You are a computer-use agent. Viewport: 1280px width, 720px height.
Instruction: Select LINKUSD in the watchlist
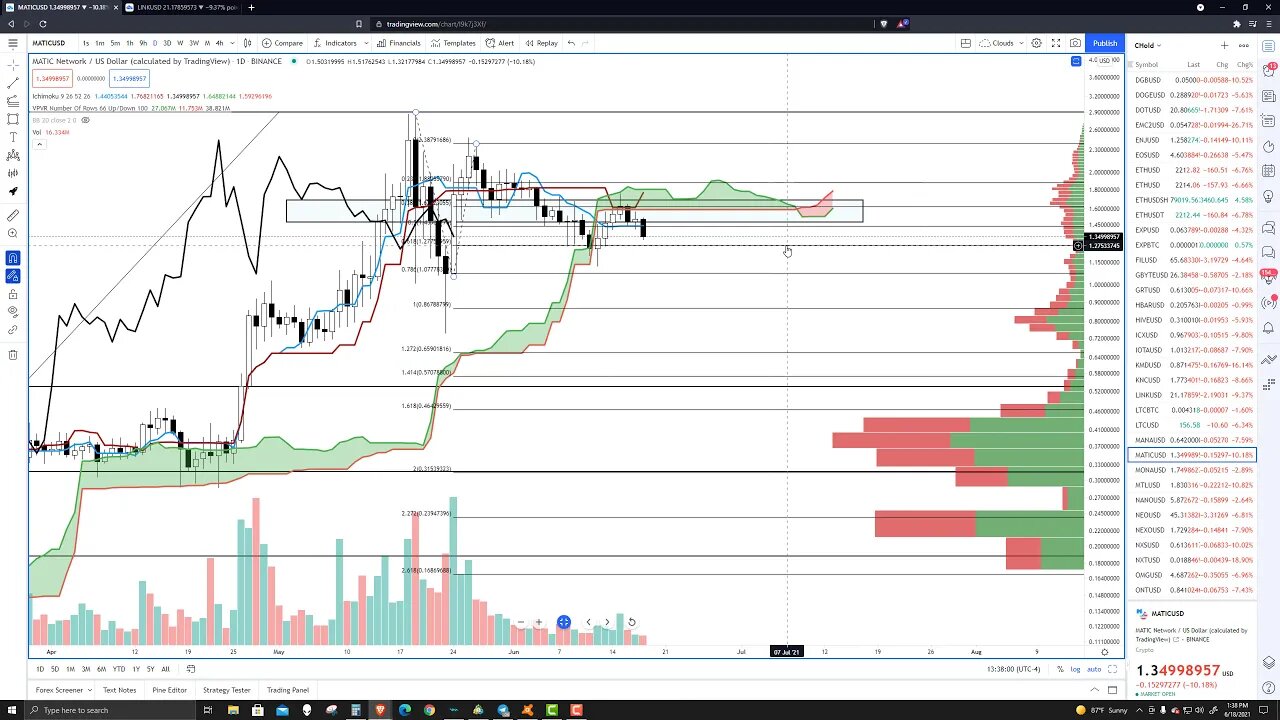[1192, 395]
